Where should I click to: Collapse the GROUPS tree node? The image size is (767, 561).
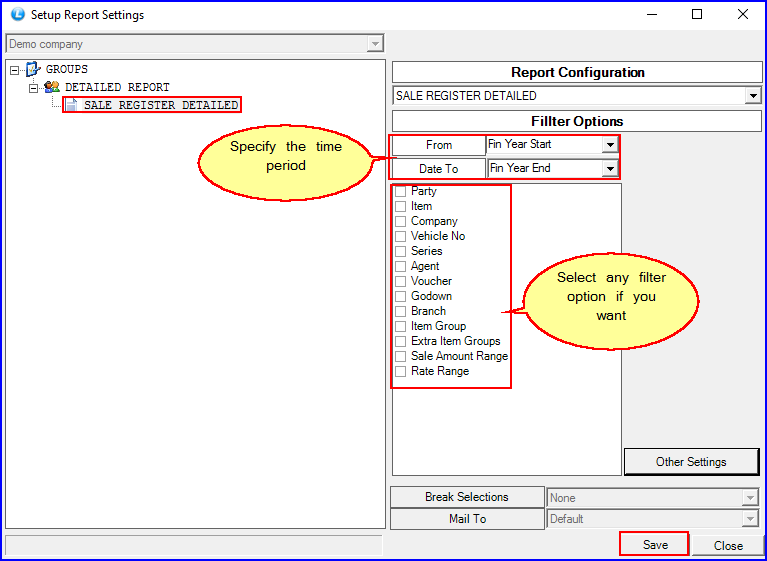point(14,70)
